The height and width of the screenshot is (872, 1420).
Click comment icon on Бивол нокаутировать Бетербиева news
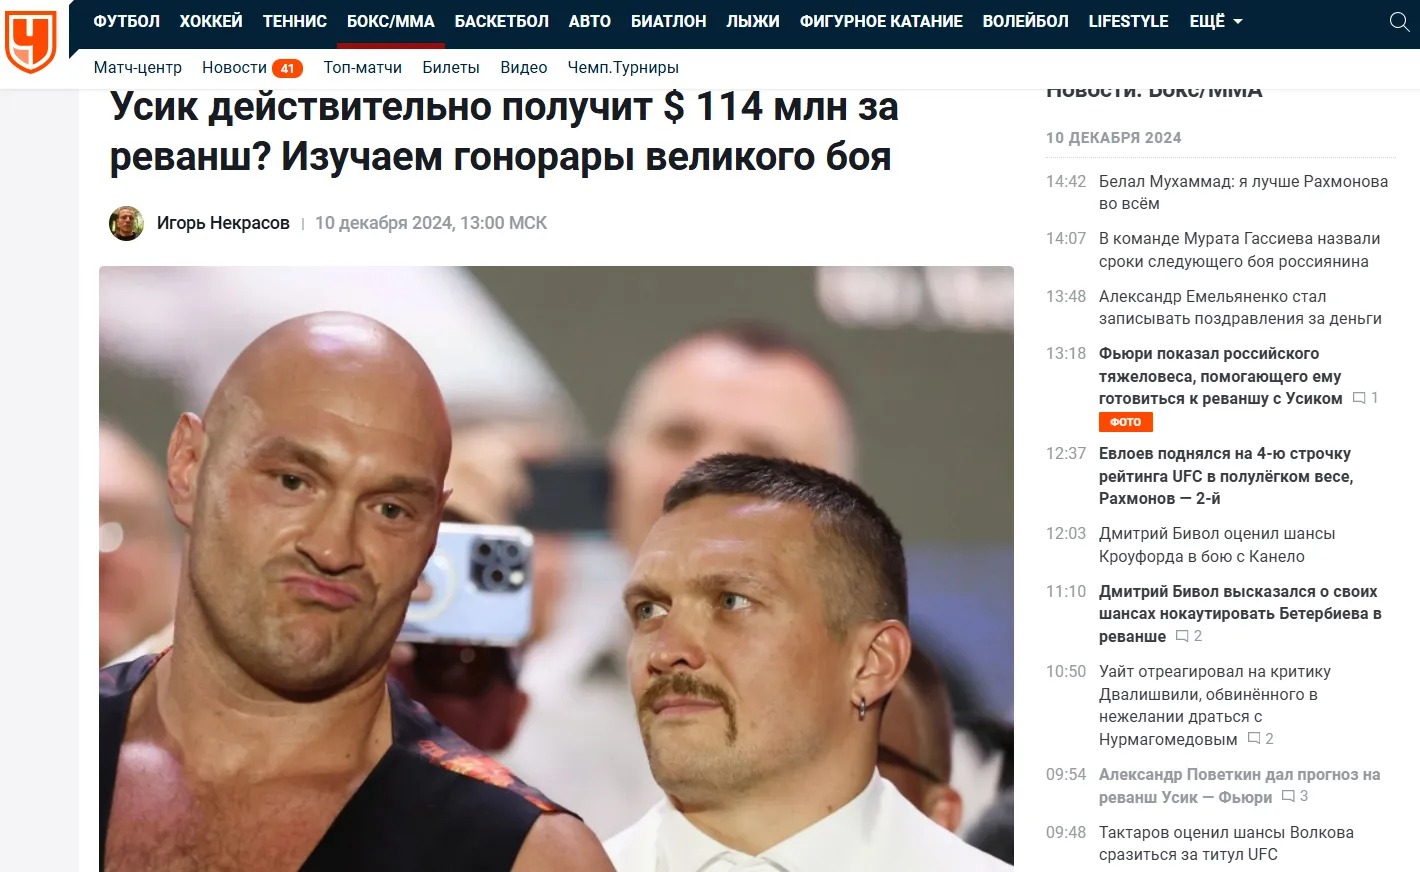(x=1182, y=636)
